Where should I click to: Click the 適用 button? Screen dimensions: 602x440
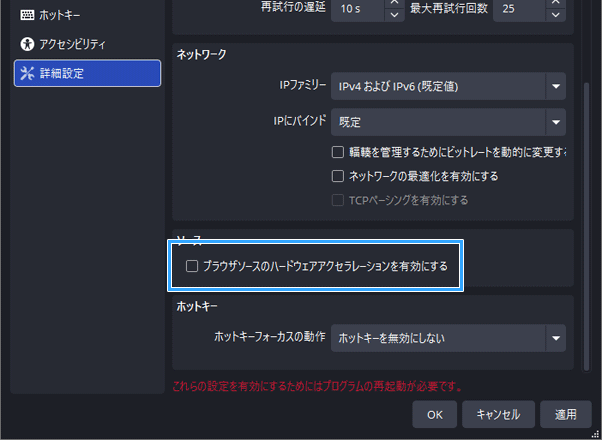click(x=566, y=414)
